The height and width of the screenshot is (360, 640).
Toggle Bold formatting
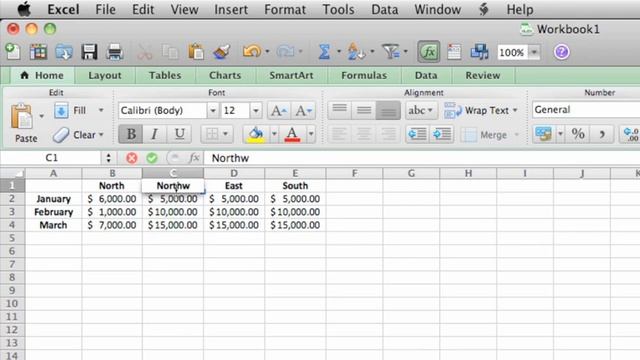click(x=131, y=134)
